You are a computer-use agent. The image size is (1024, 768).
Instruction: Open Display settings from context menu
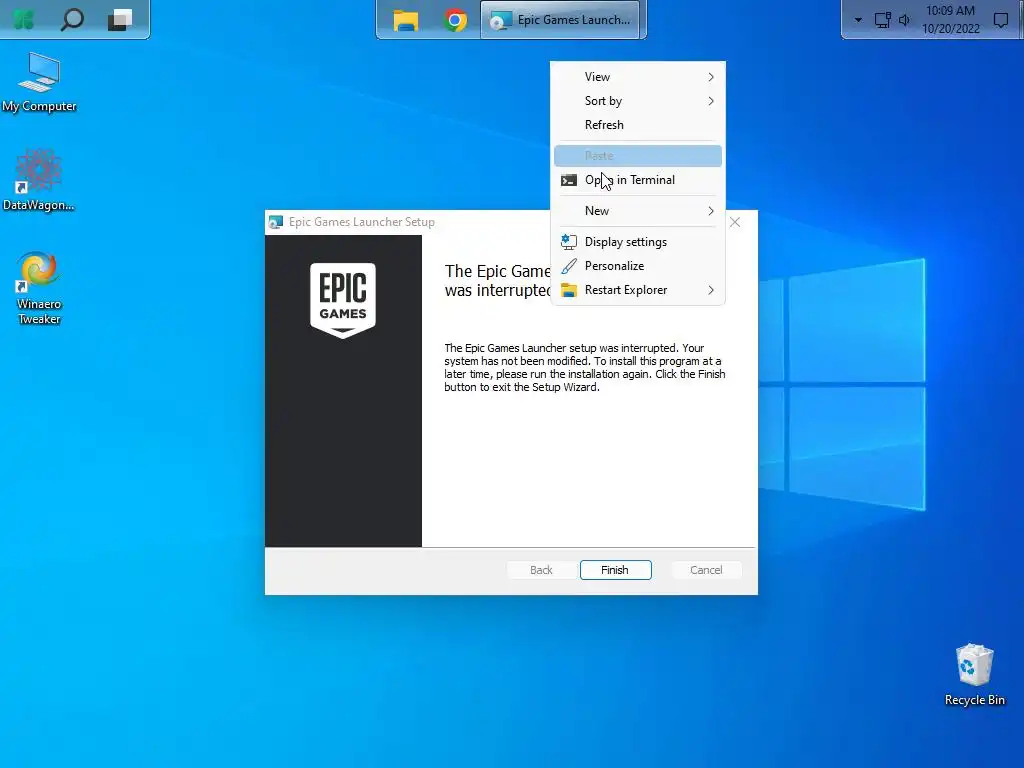pyautogui.click(x=638, y=242)
